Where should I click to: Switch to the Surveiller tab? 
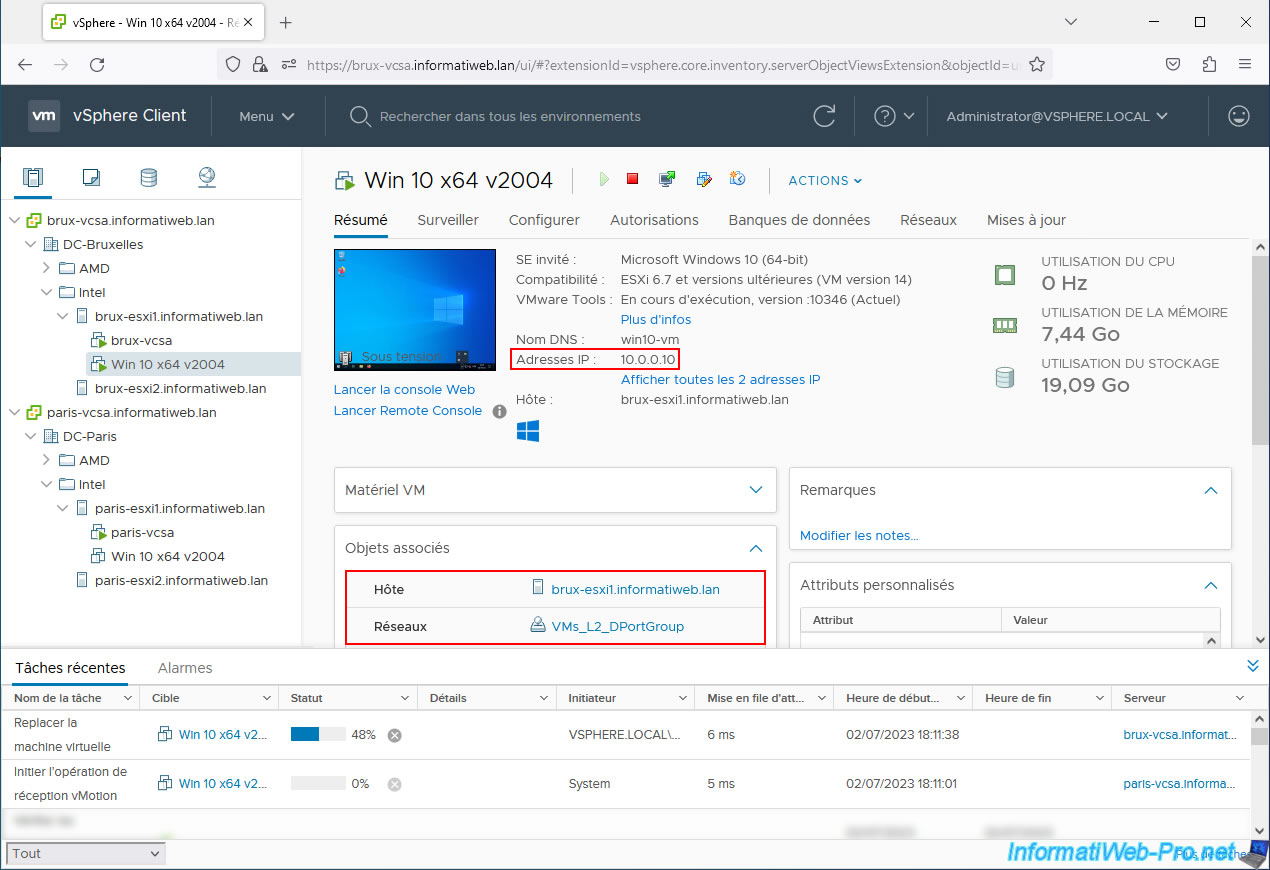(x=448, y=220)
